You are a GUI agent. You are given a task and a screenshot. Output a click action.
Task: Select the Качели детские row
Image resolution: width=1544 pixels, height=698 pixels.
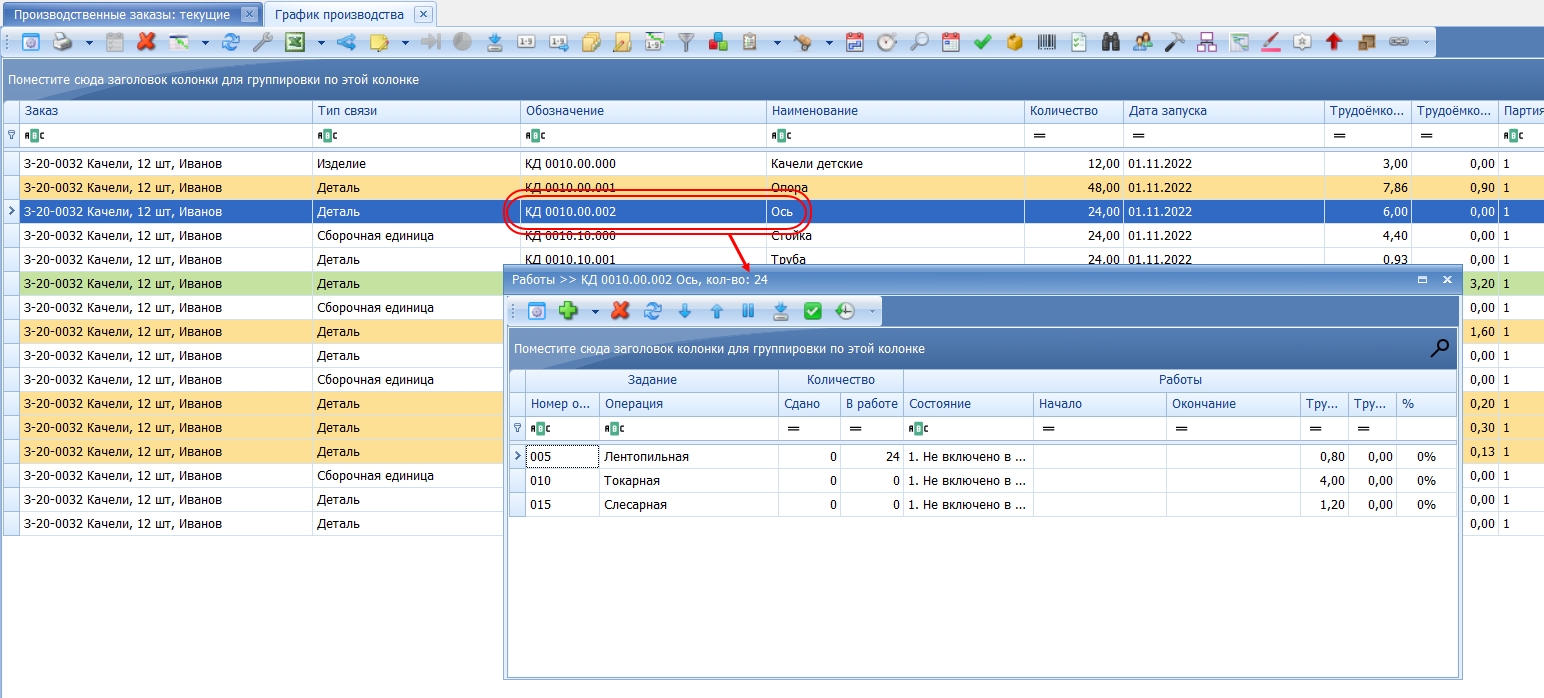click(772, 164)
